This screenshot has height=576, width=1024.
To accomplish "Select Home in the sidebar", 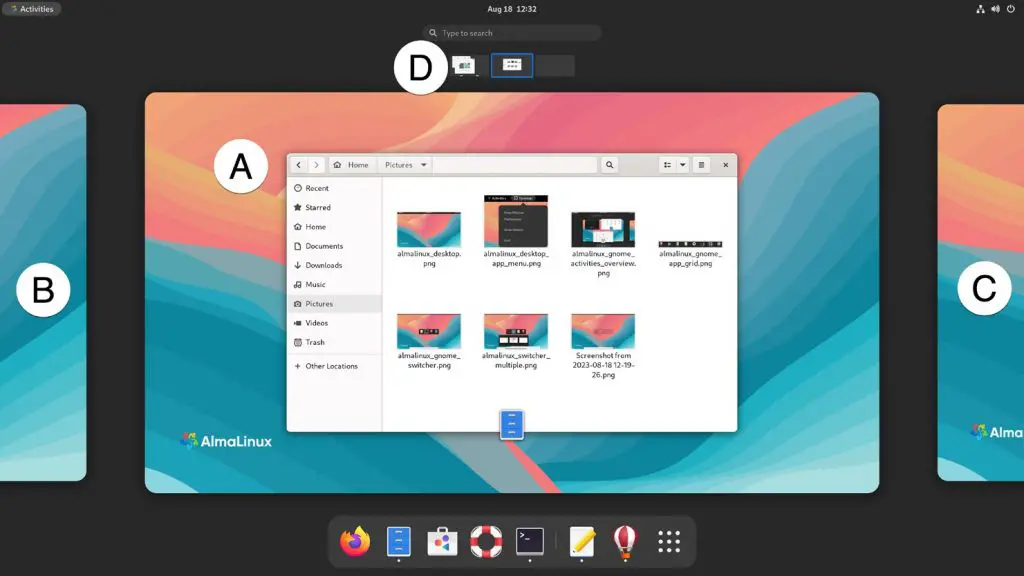I will pos(334,227).
